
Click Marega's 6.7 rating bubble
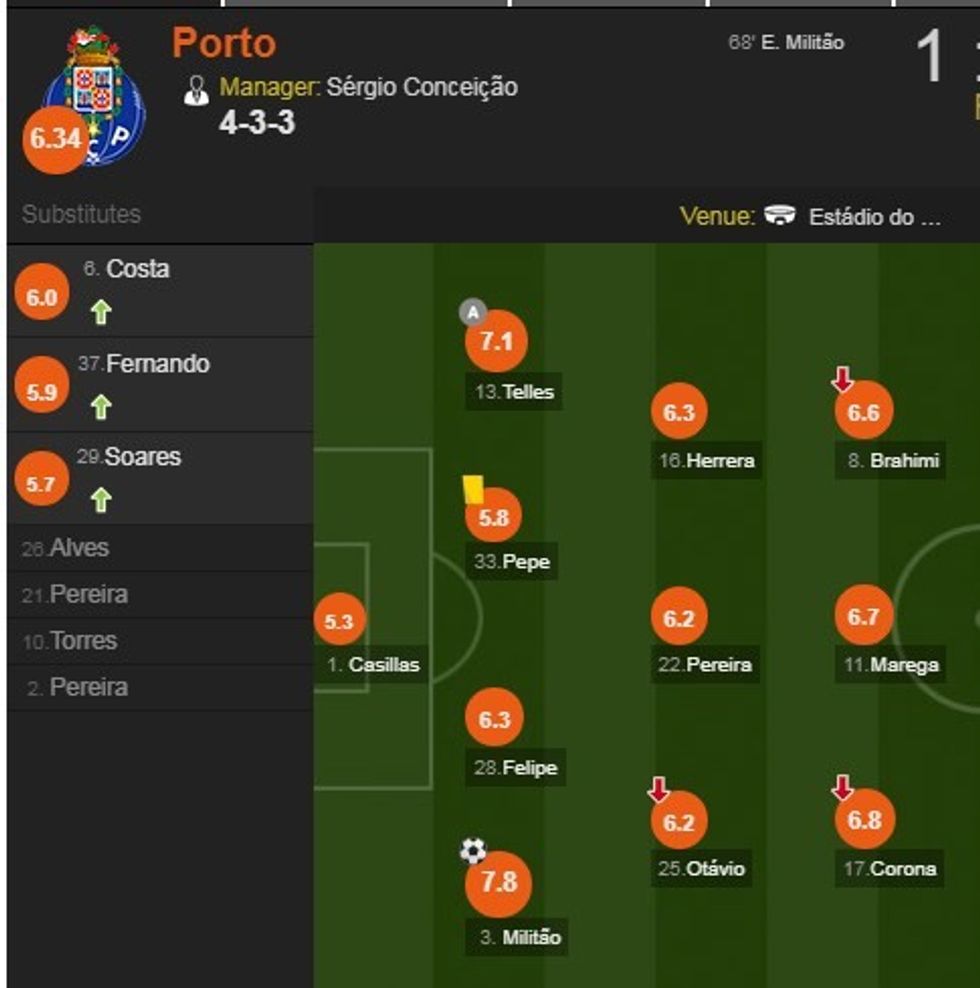point(863,617)
